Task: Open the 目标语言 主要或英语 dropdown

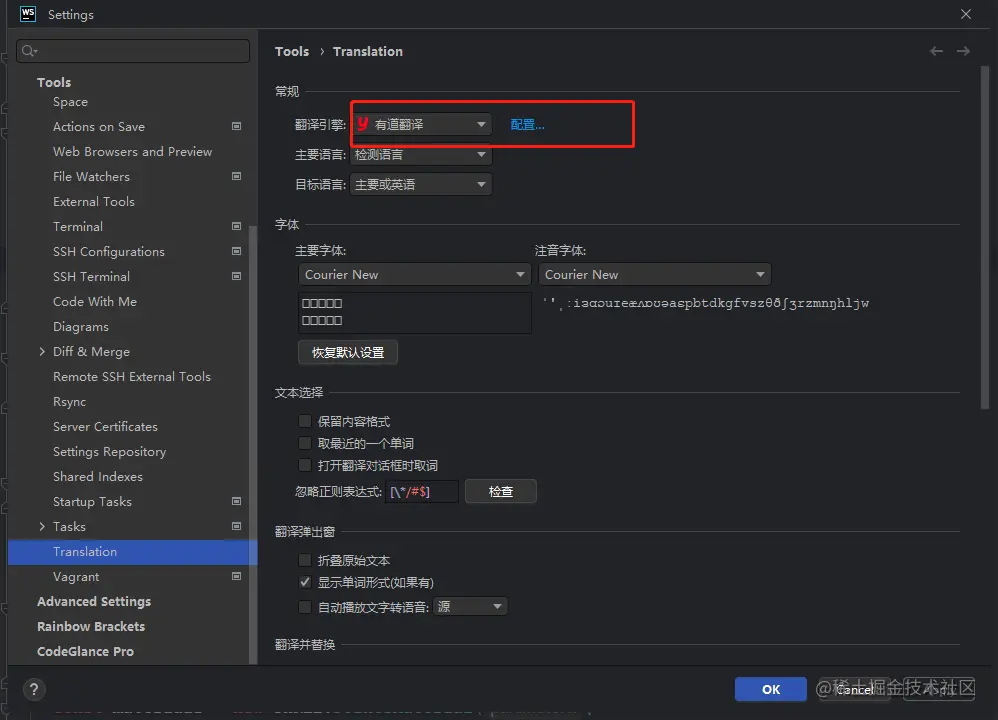Action: pyautogui.click(x=421, y=184)
